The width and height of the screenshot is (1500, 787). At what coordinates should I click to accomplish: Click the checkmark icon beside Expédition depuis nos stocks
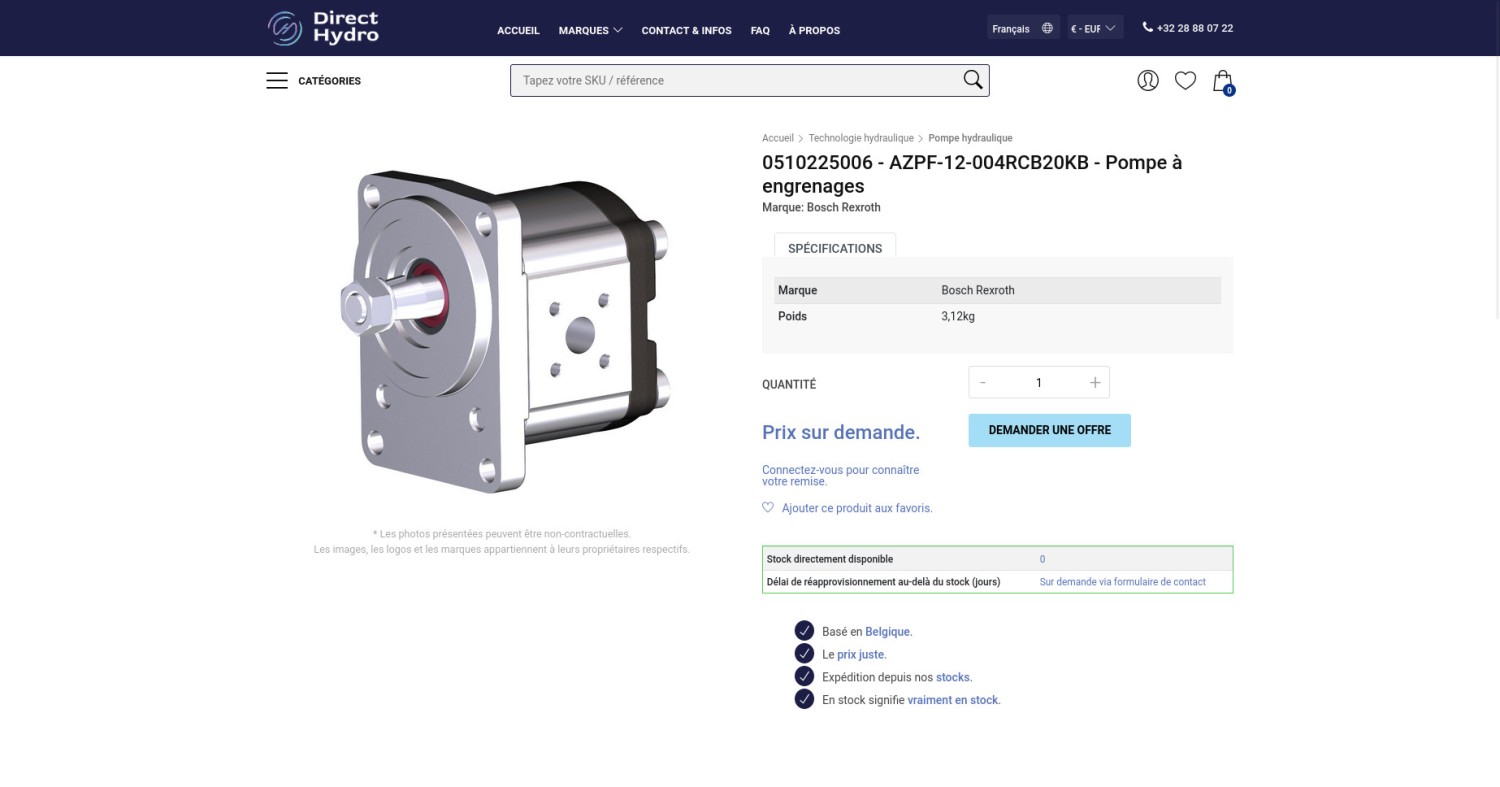click(x=804, y=677)
